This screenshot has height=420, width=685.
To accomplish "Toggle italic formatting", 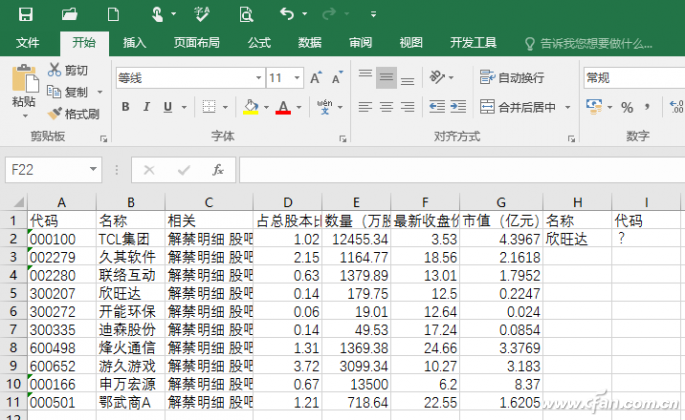I will tap(146, 107).
